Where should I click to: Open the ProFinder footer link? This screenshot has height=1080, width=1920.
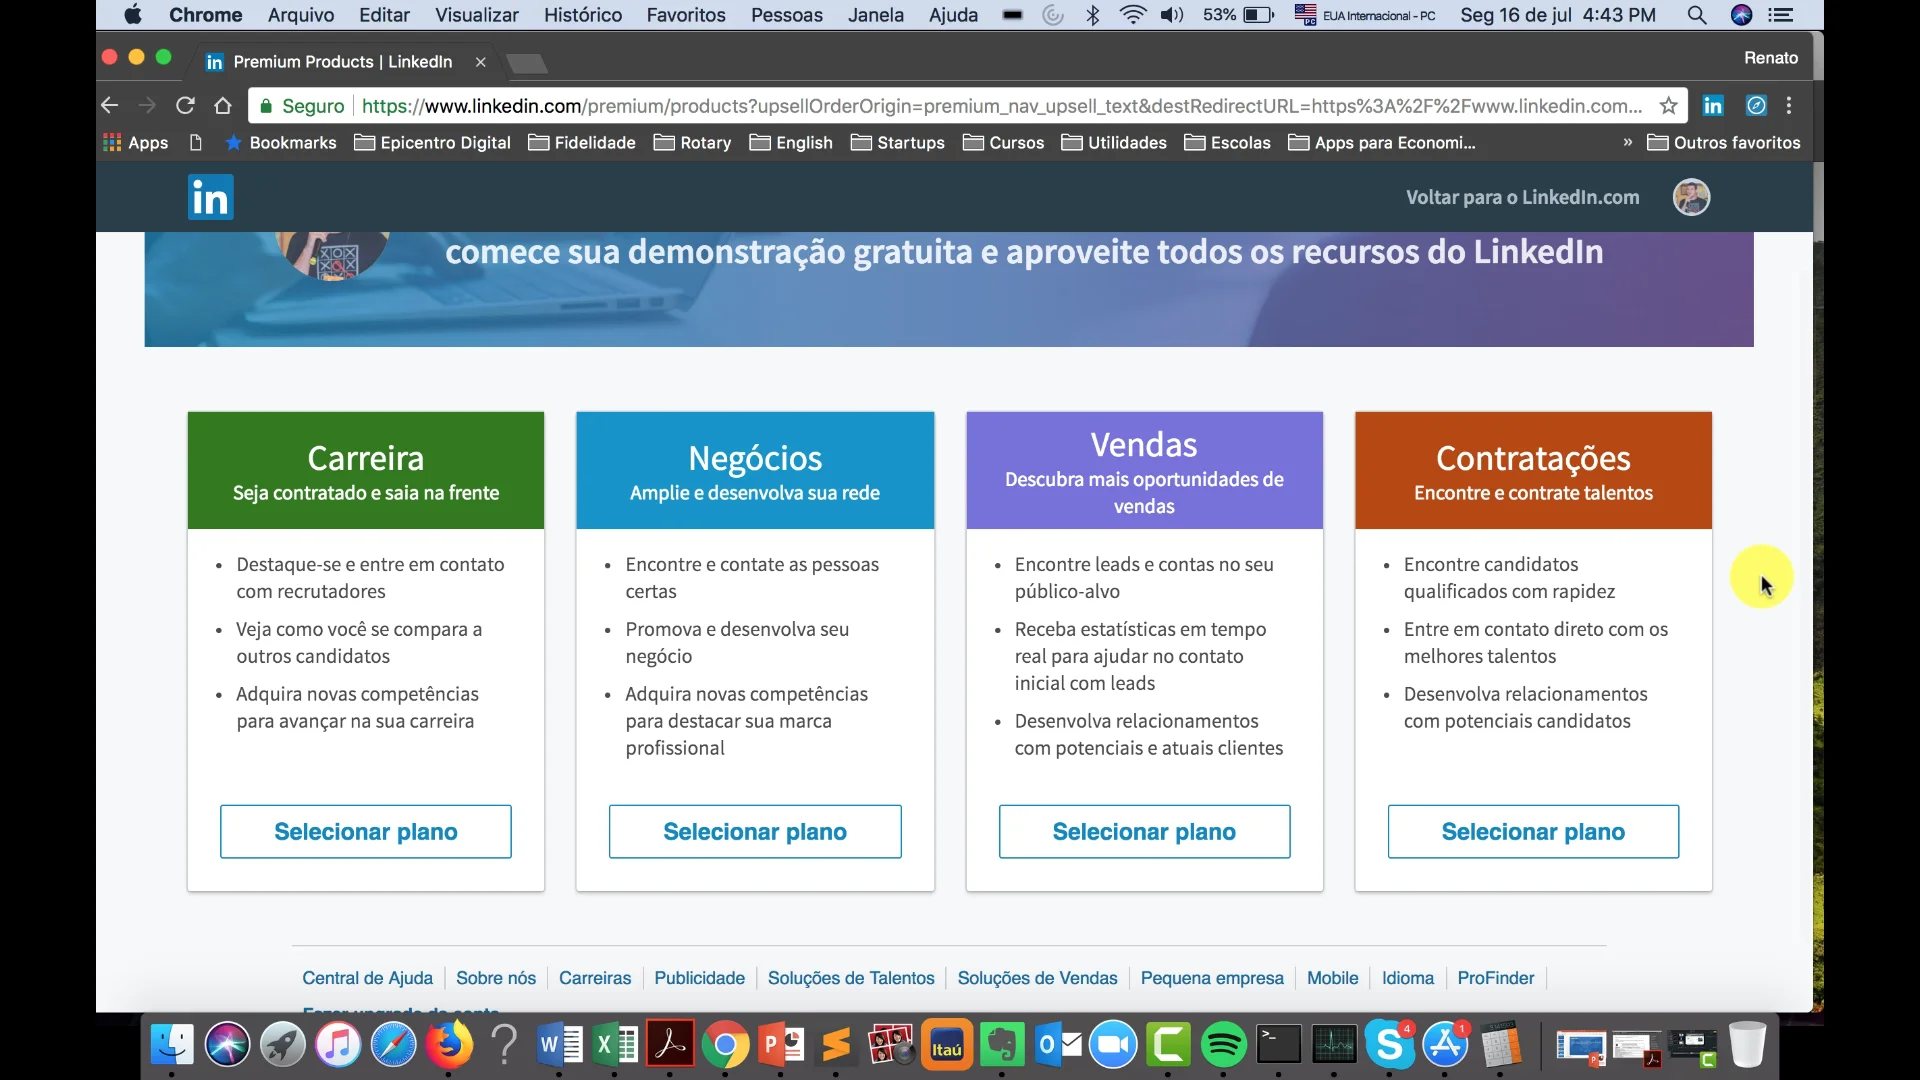tap(1495, 978)
